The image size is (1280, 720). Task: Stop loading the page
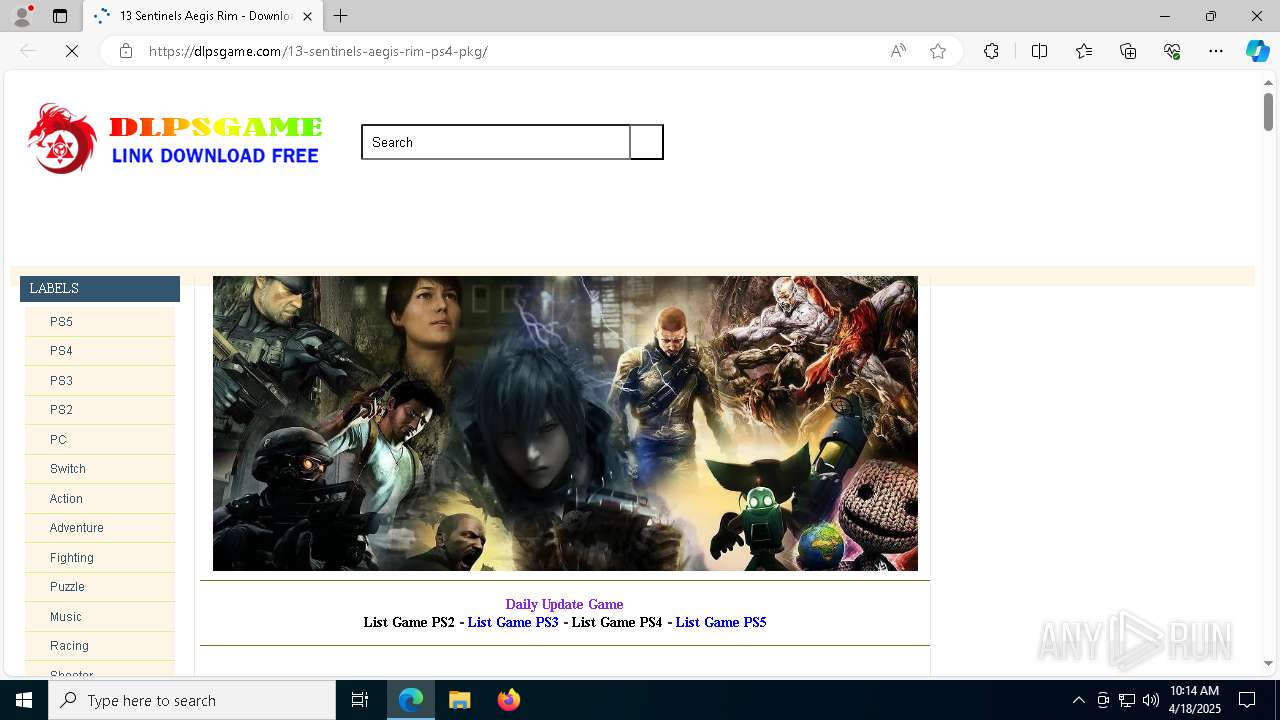coord(72,51)
